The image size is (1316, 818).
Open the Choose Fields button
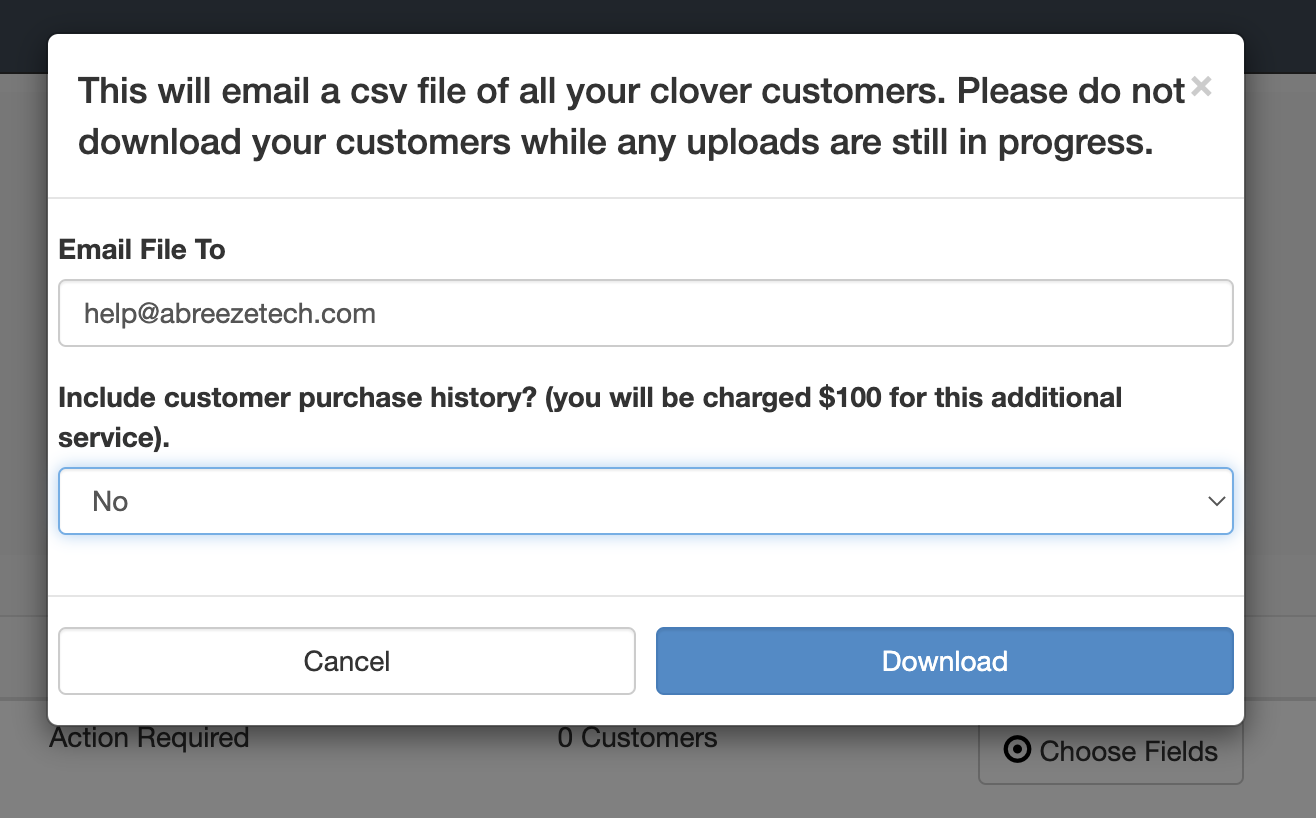(1110, 751)
